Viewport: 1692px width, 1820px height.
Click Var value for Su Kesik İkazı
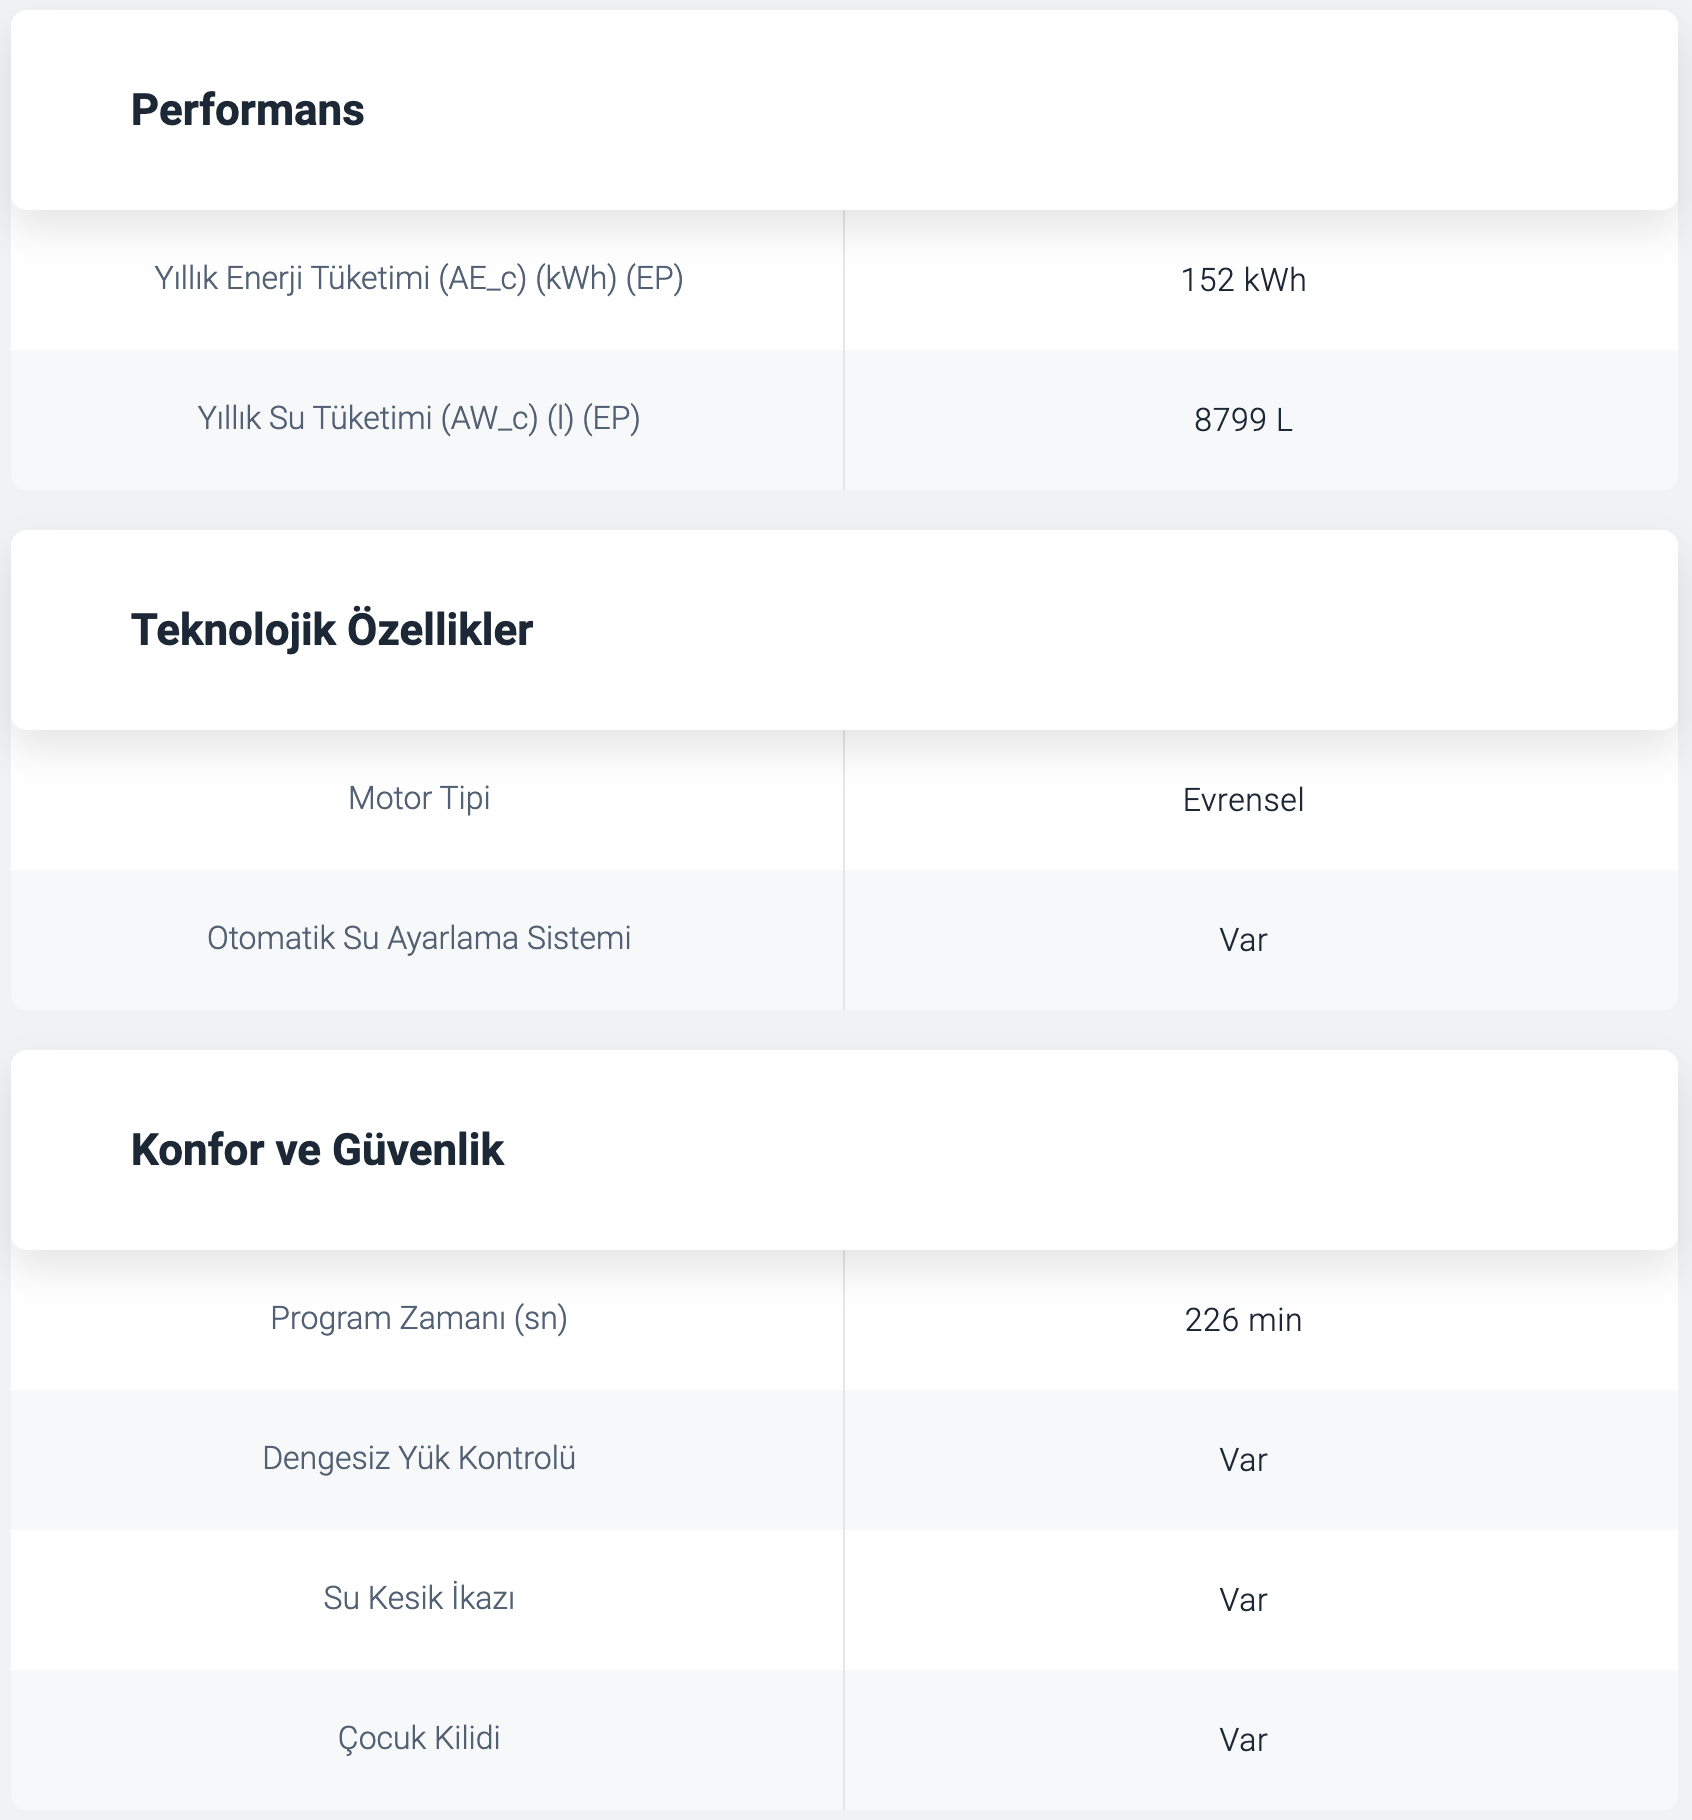tap(1243, 1600)
